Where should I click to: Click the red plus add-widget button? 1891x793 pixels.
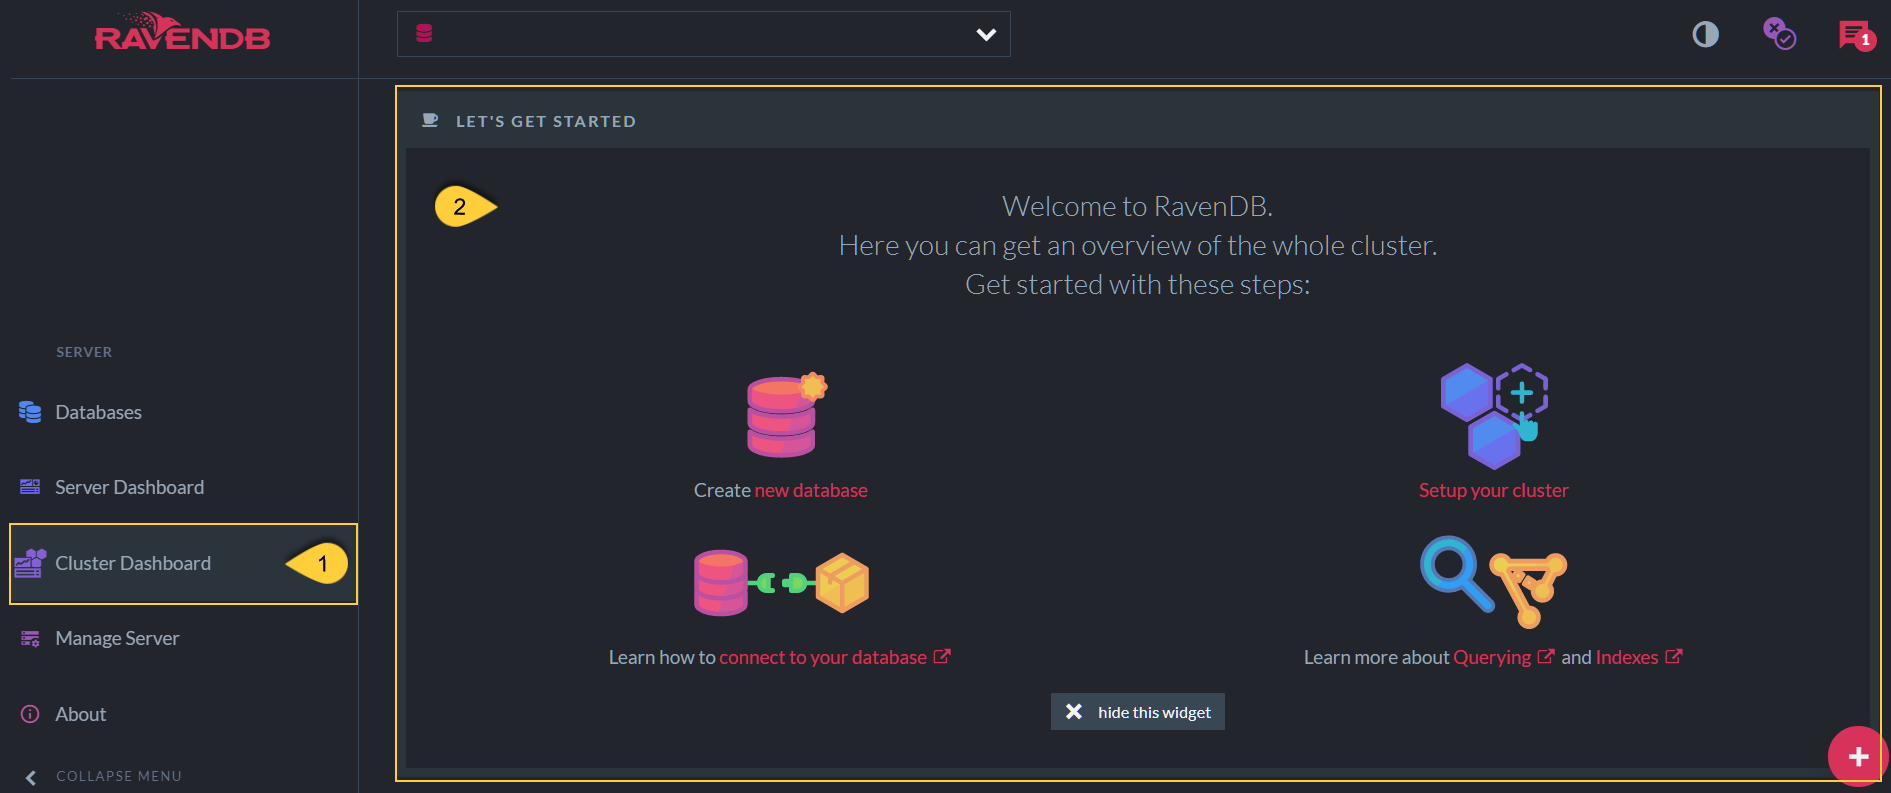point(1858,757)
